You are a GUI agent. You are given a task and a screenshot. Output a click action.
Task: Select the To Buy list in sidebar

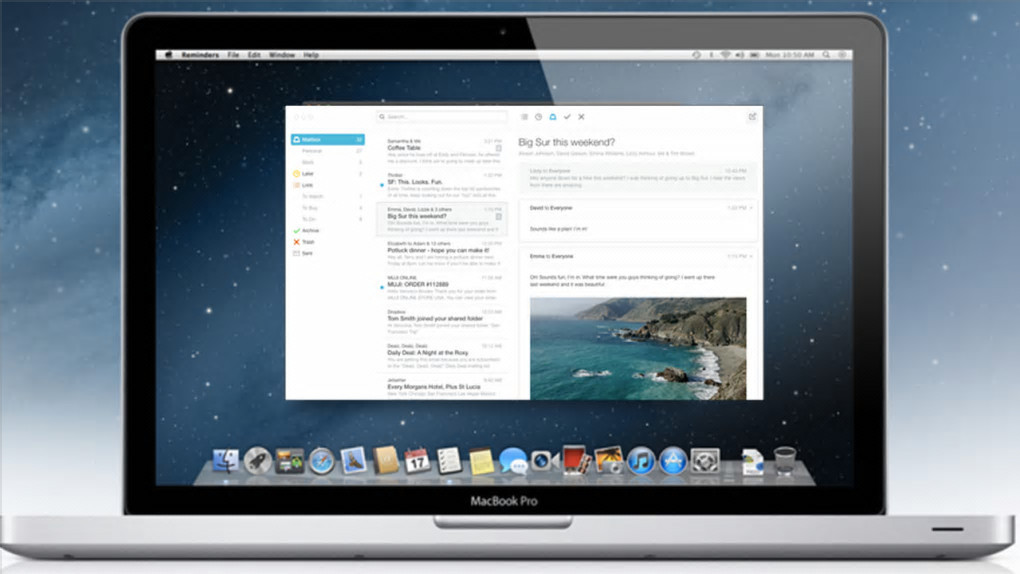(328, 208)
